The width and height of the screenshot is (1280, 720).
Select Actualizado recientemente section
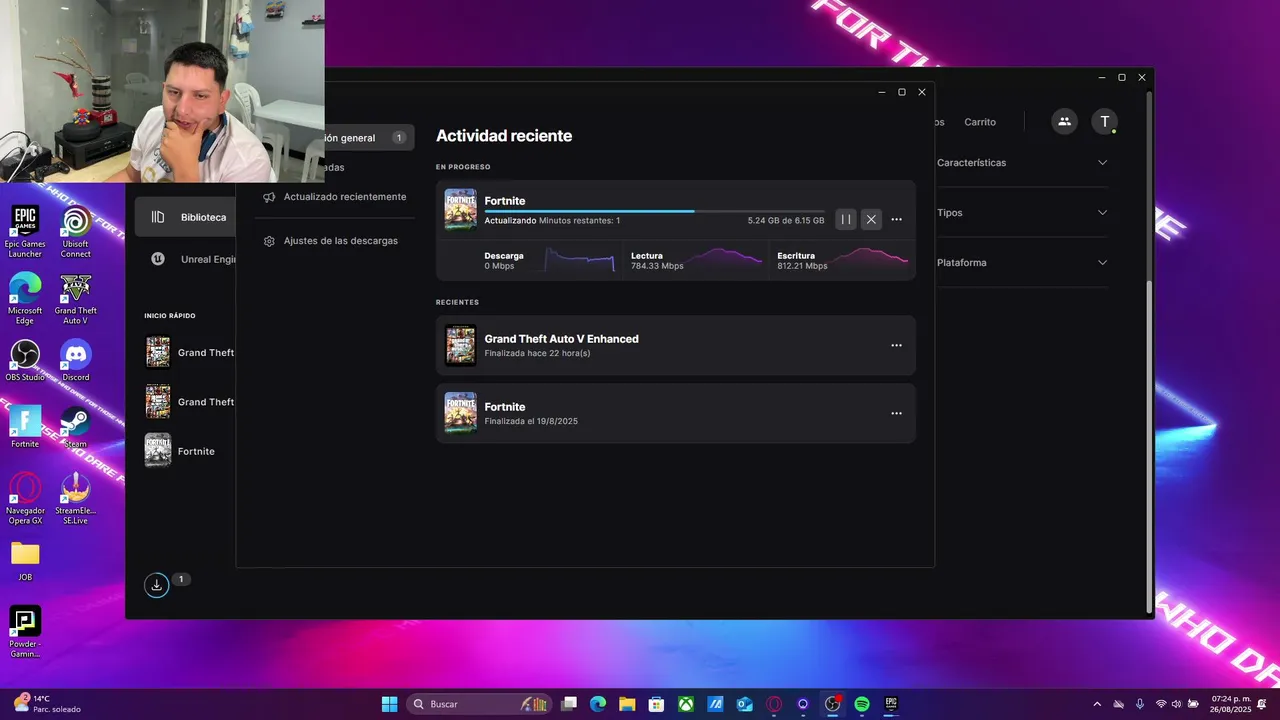coord(335,197)
